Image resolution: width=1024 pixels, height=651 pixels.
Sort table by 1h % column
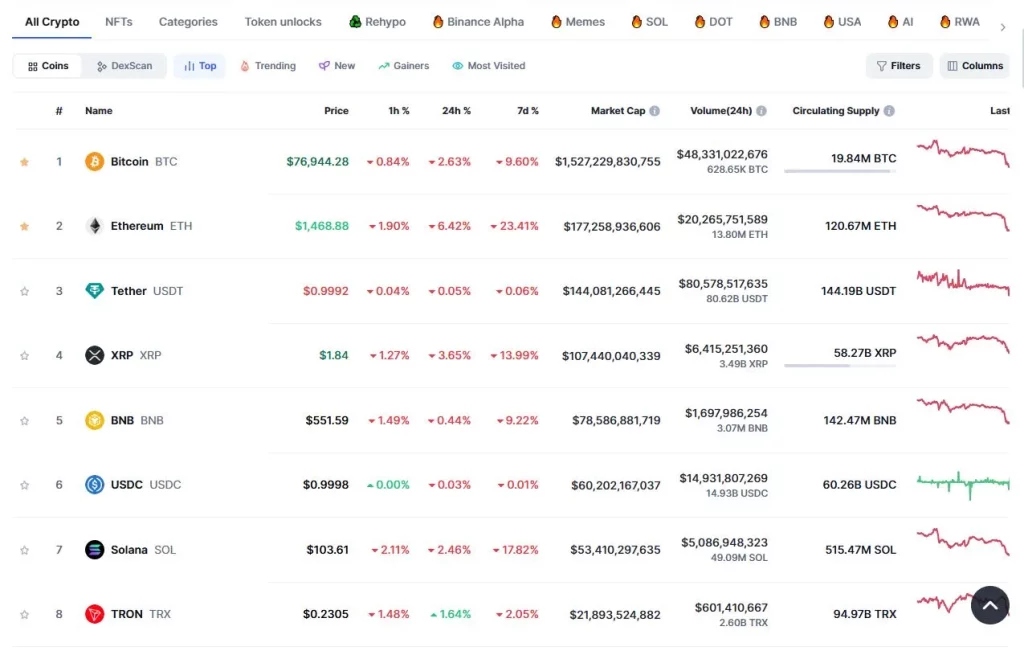399,111
